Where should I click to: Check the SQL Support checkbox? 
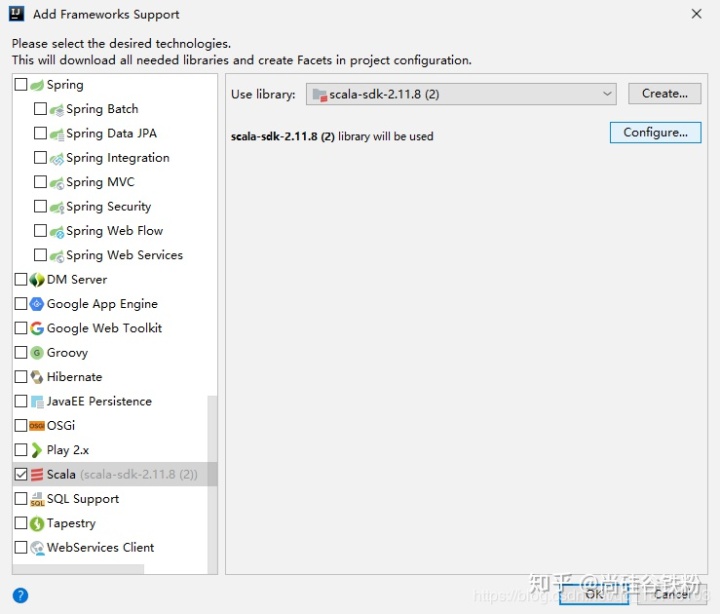tap(21, 498)
